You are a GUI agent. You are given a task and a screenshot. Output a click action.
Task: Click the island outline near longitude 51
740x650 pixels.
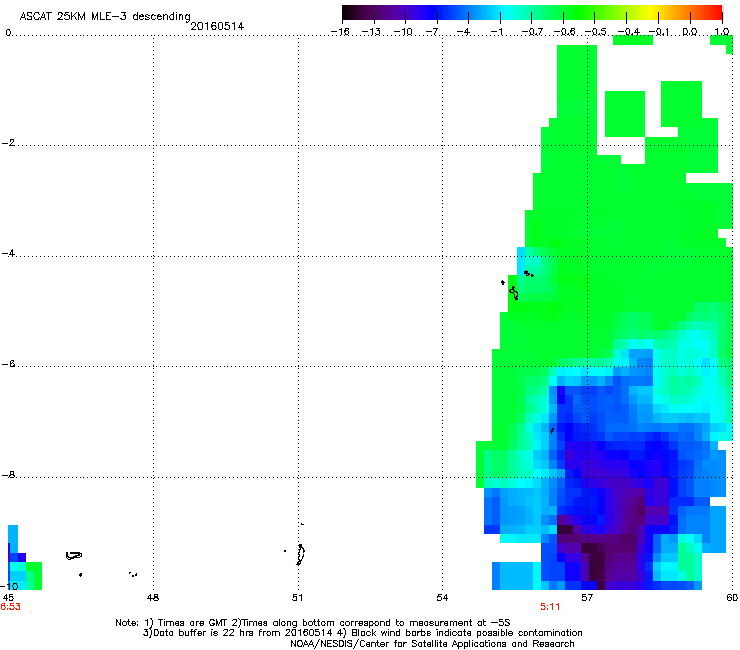(300, 555)
